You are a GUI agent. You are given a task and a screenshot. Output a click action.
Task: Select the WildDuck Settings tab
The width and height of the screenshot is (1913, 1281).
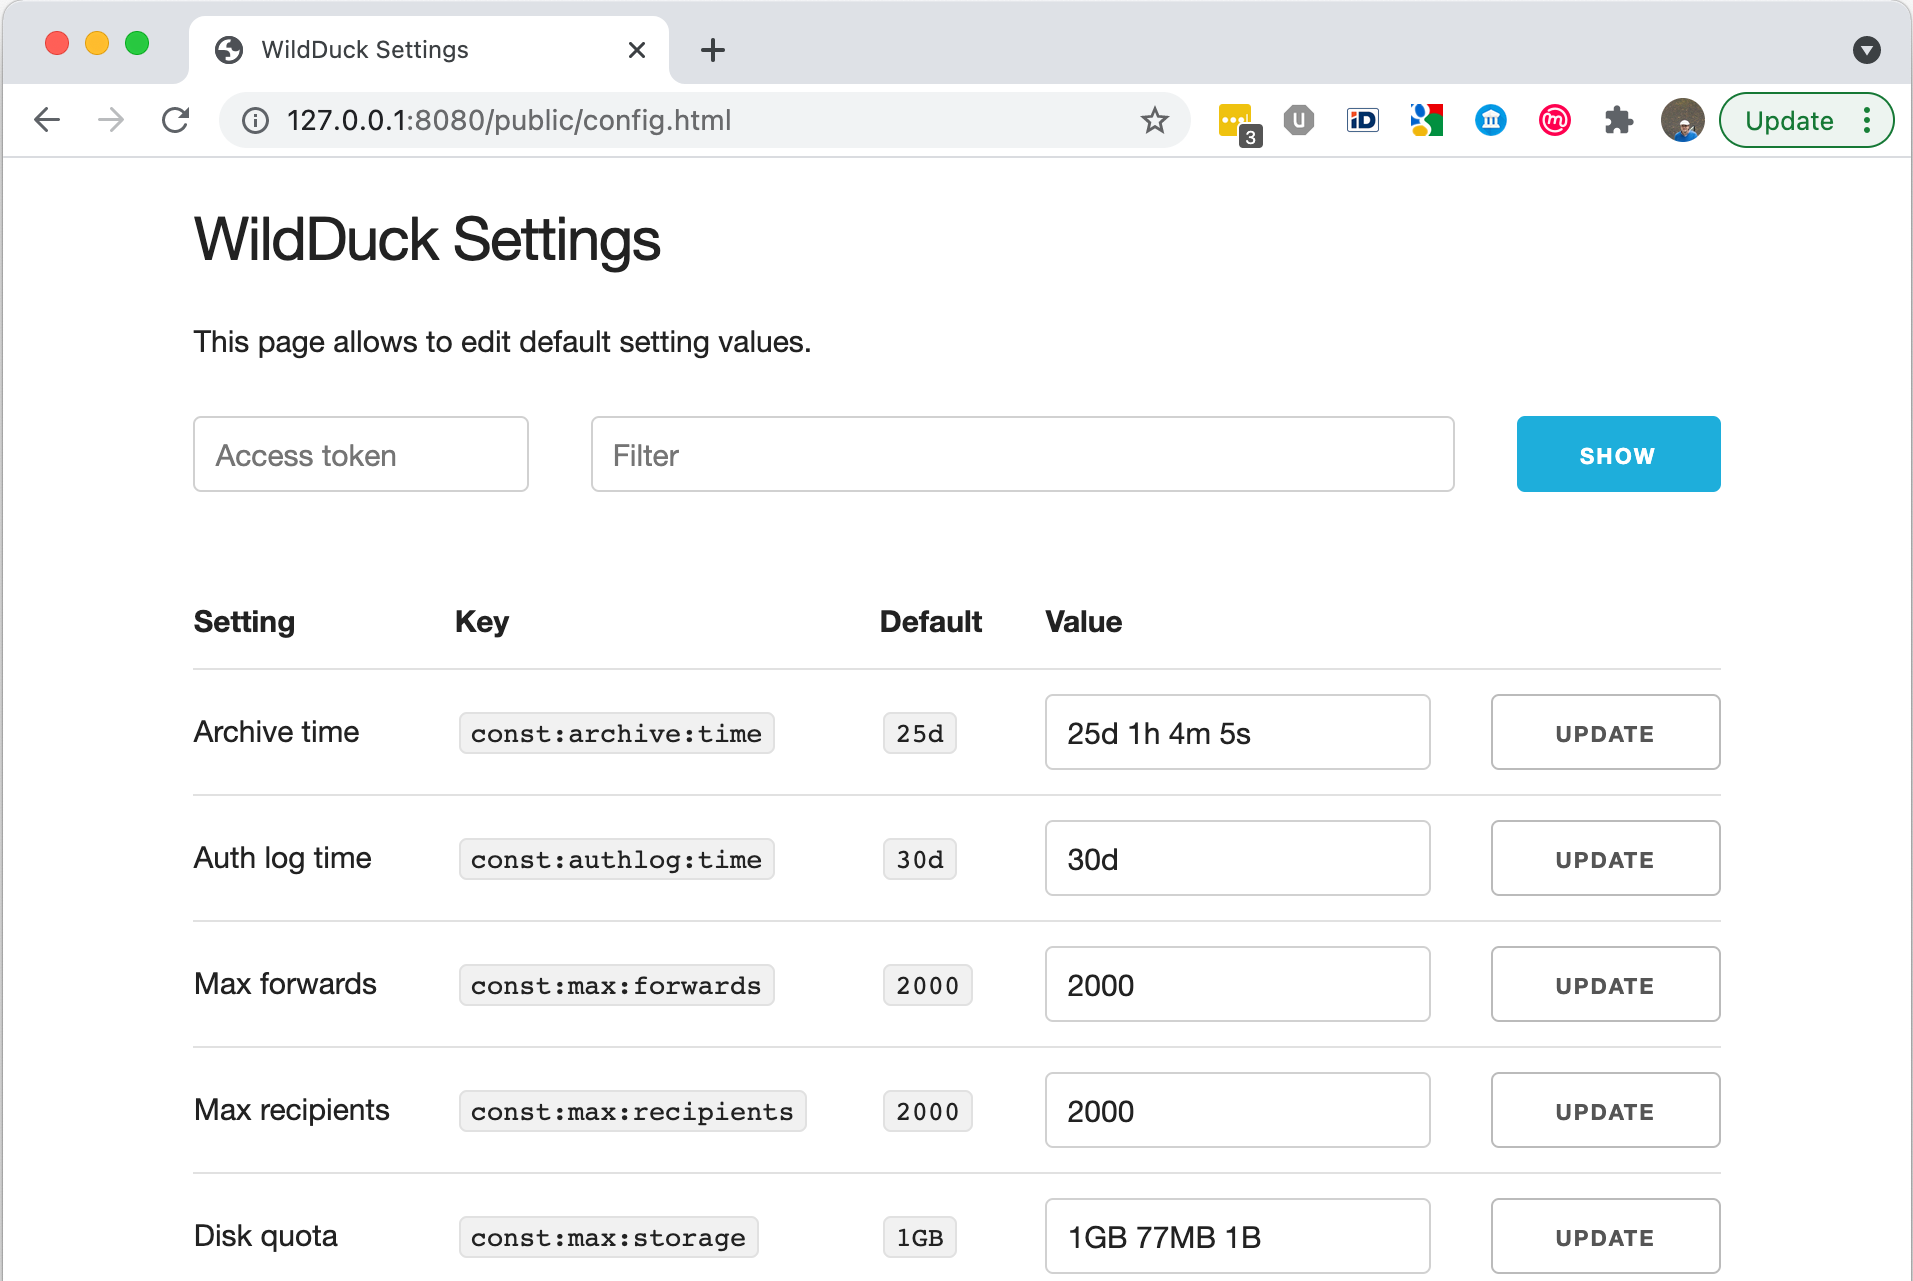[429, 50]
